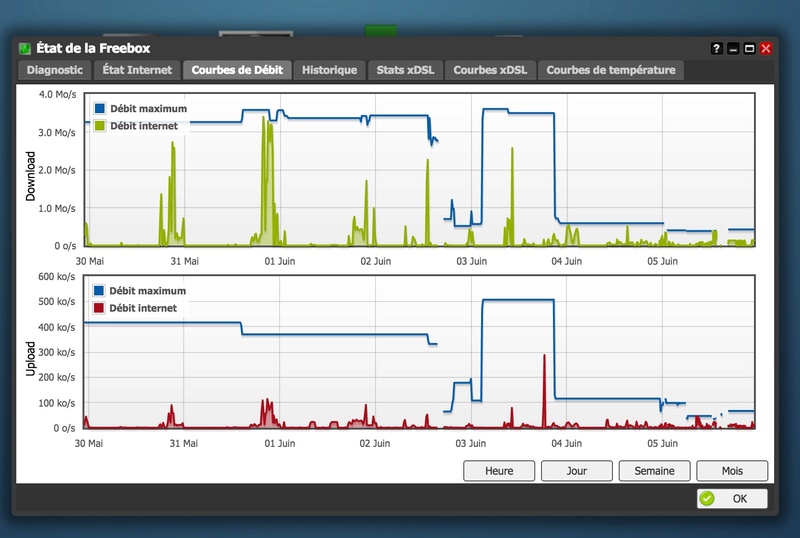Click Débit maximum label in Download legend
This screenshot has width=800, height=538.
(x=148, y=108)
